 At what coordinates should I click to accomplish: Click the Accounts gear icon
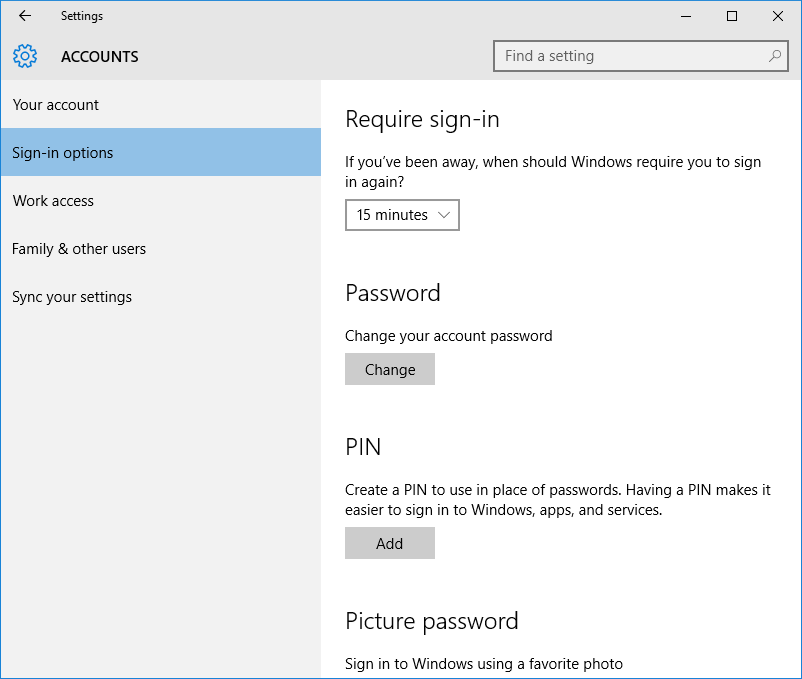pyautogui.click(x=25, y=56)
